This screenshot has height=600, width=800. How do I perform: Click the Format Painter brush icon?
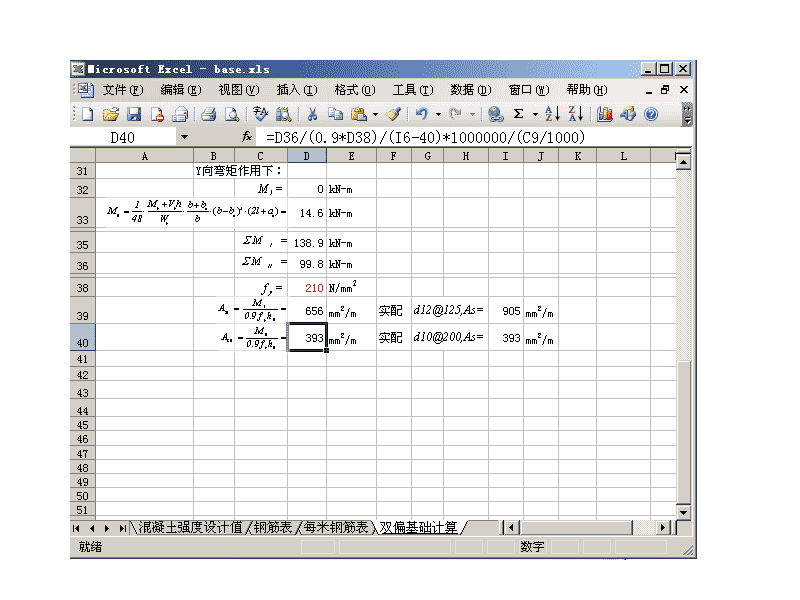(393, 114)
